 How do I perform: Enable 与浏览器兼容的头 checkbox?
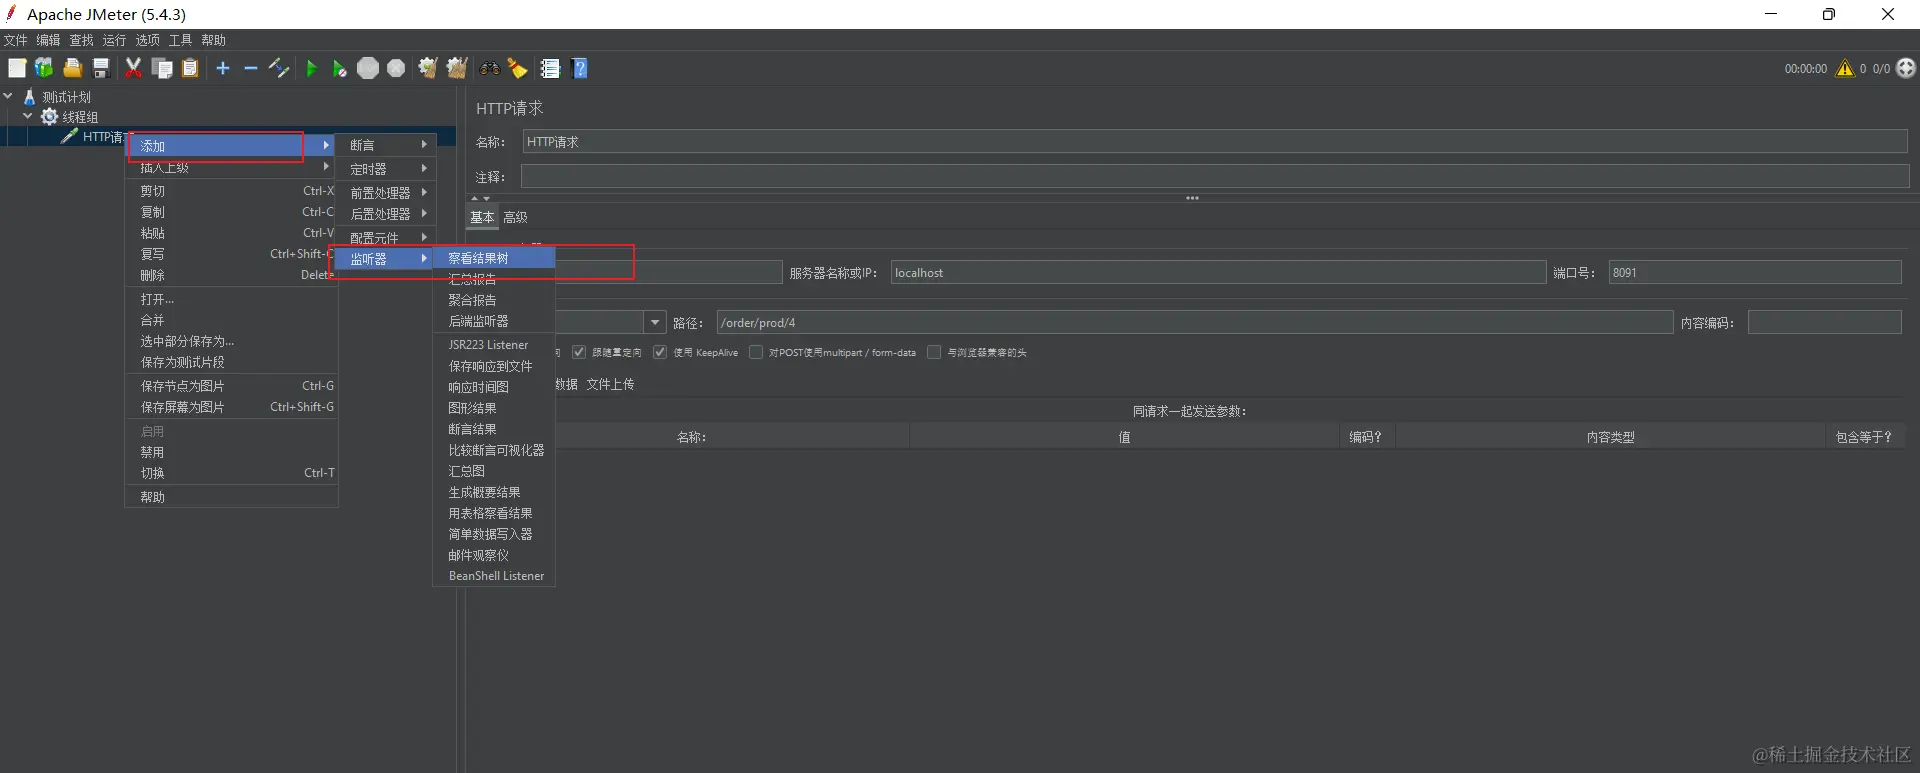click(934, 352)
